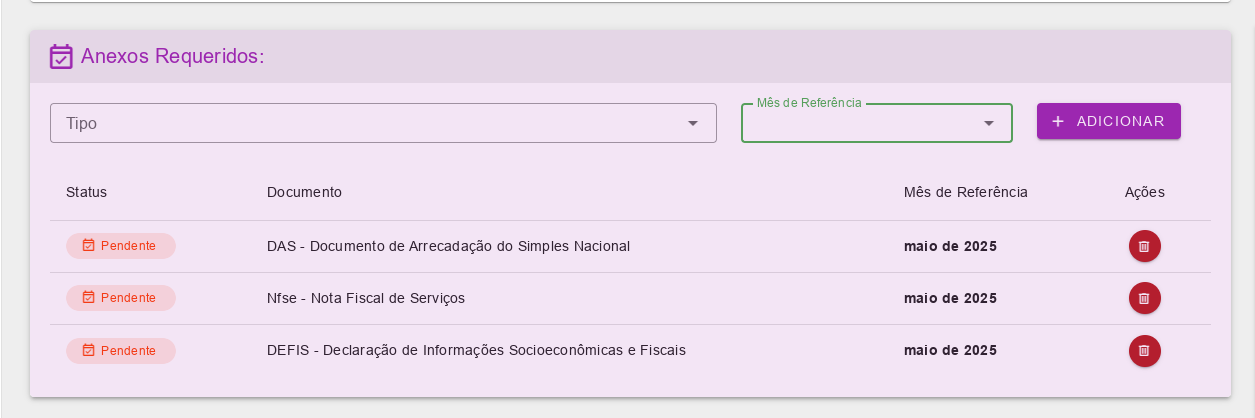
Task: Click the Anexos Requeridos section title
Action: (x=172, y=56)
